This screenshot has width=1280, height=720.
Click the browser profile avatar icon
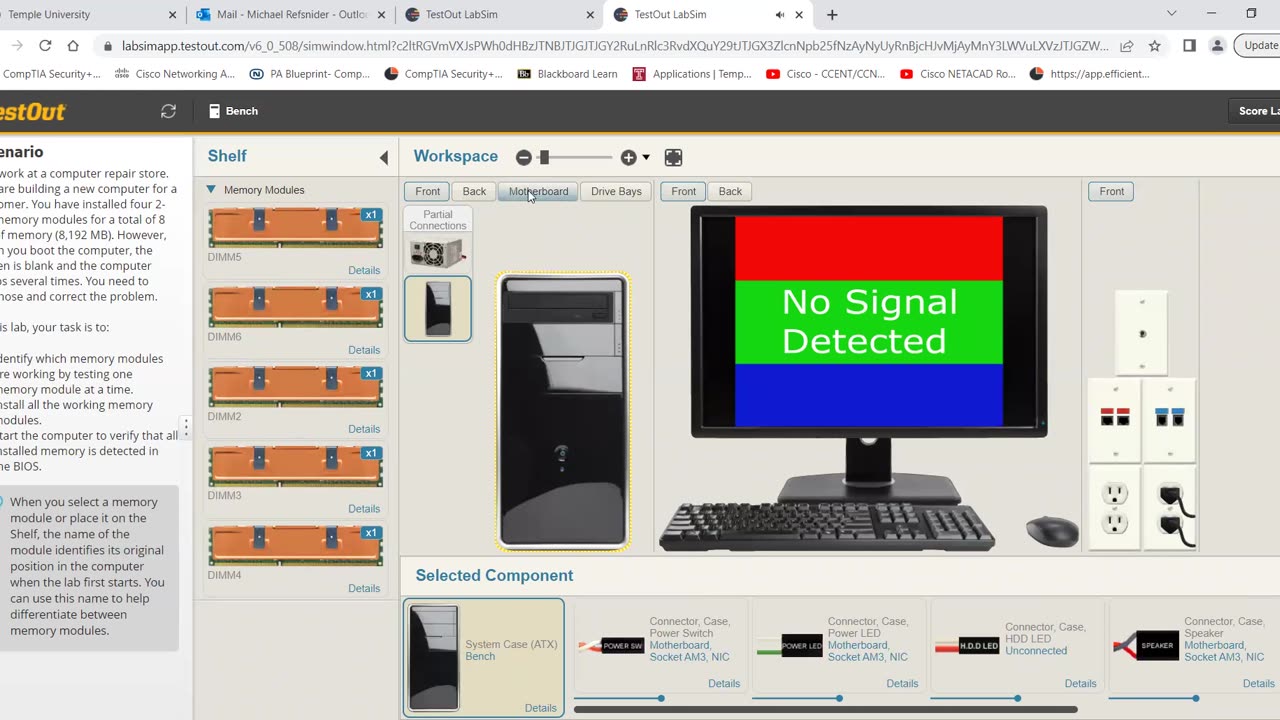point(1217,46)
